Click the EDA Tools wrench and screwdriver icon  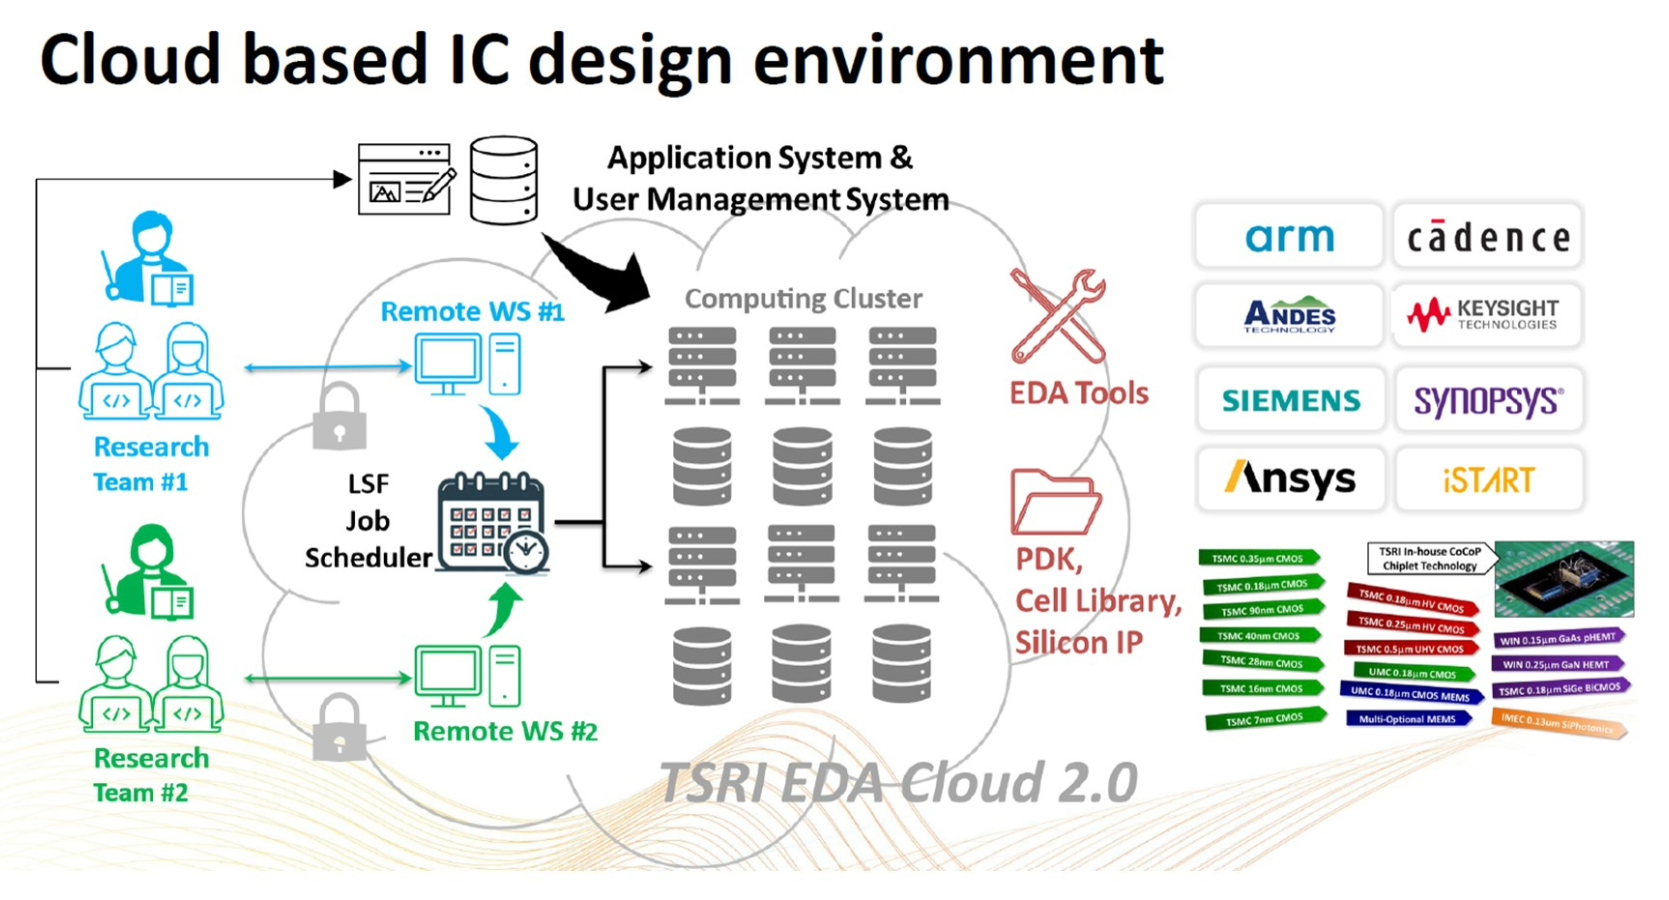(x=1058, y=316)
